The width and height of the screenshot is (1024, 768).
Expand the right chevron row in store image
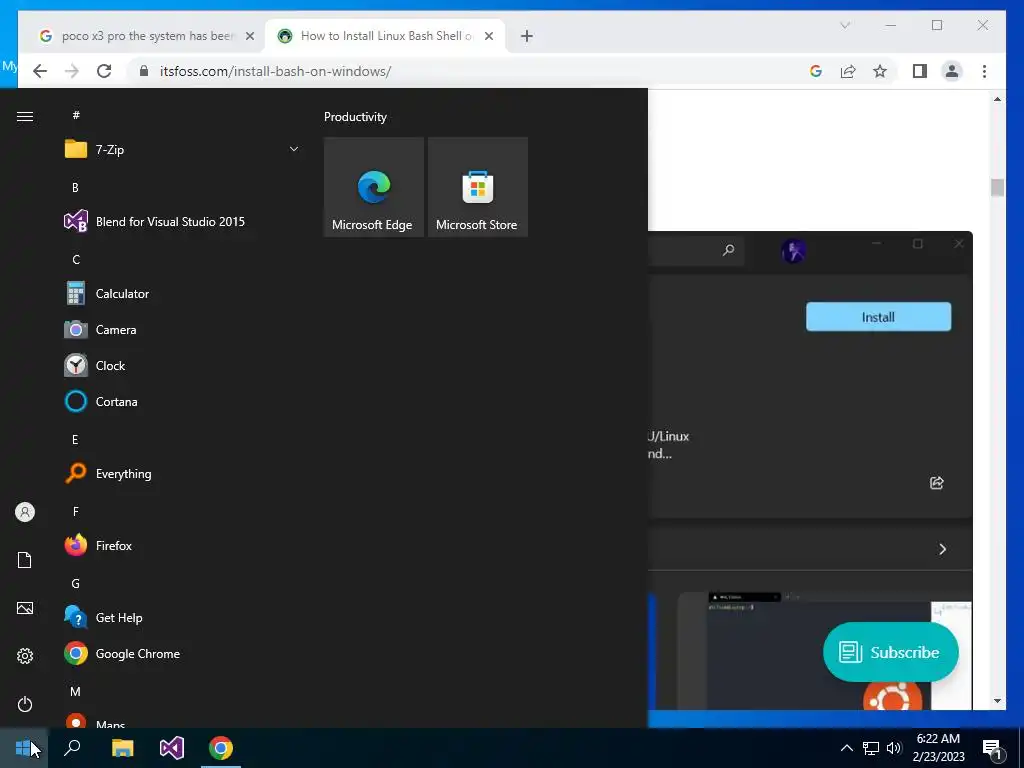(x=942, y=549)
